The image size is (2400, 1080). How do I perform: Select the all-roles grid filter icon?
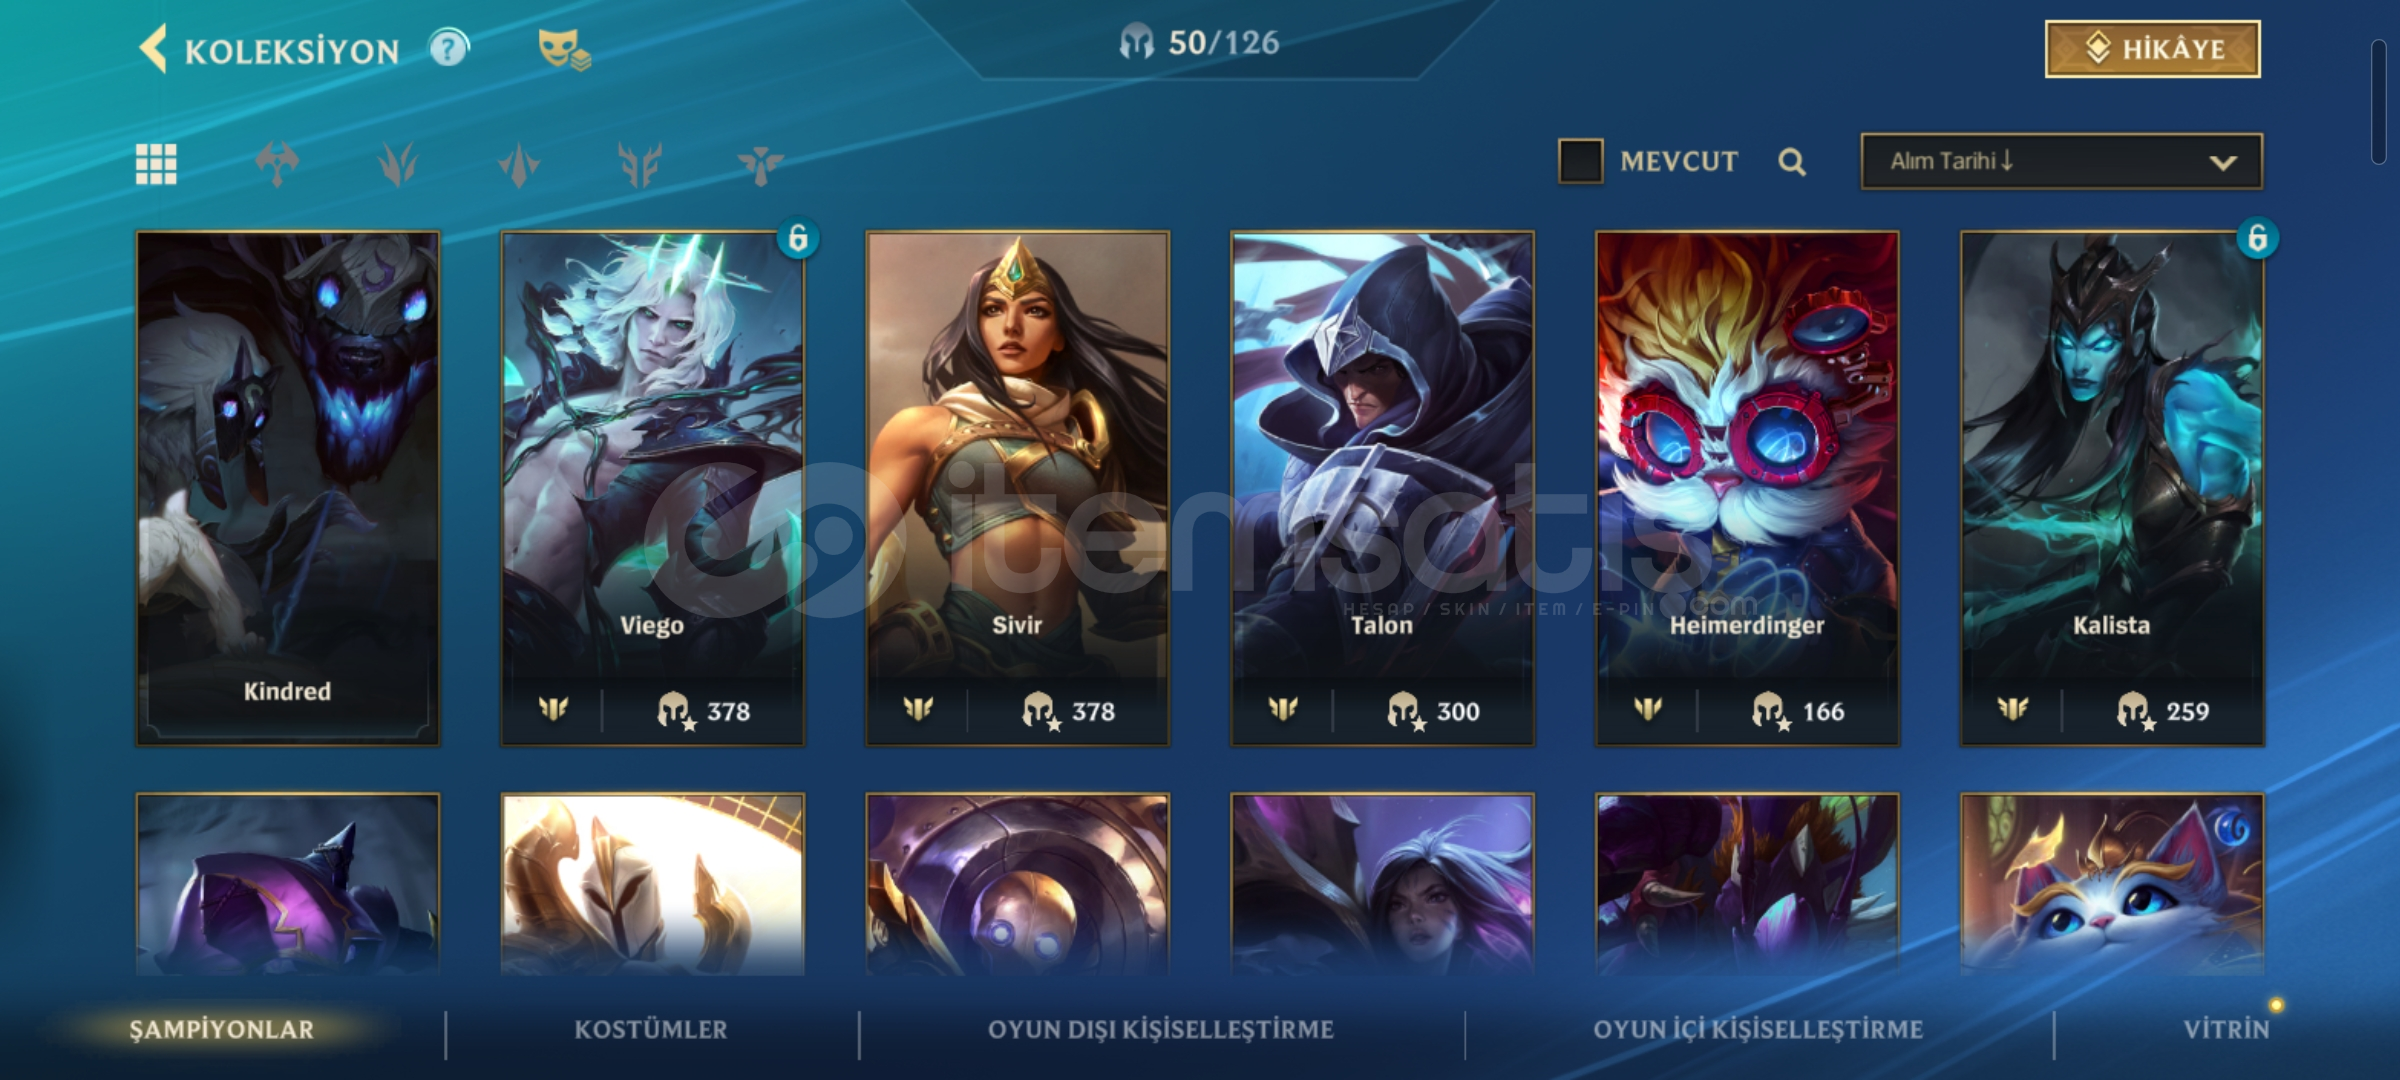pyautogui.click(x=156, y=164)
